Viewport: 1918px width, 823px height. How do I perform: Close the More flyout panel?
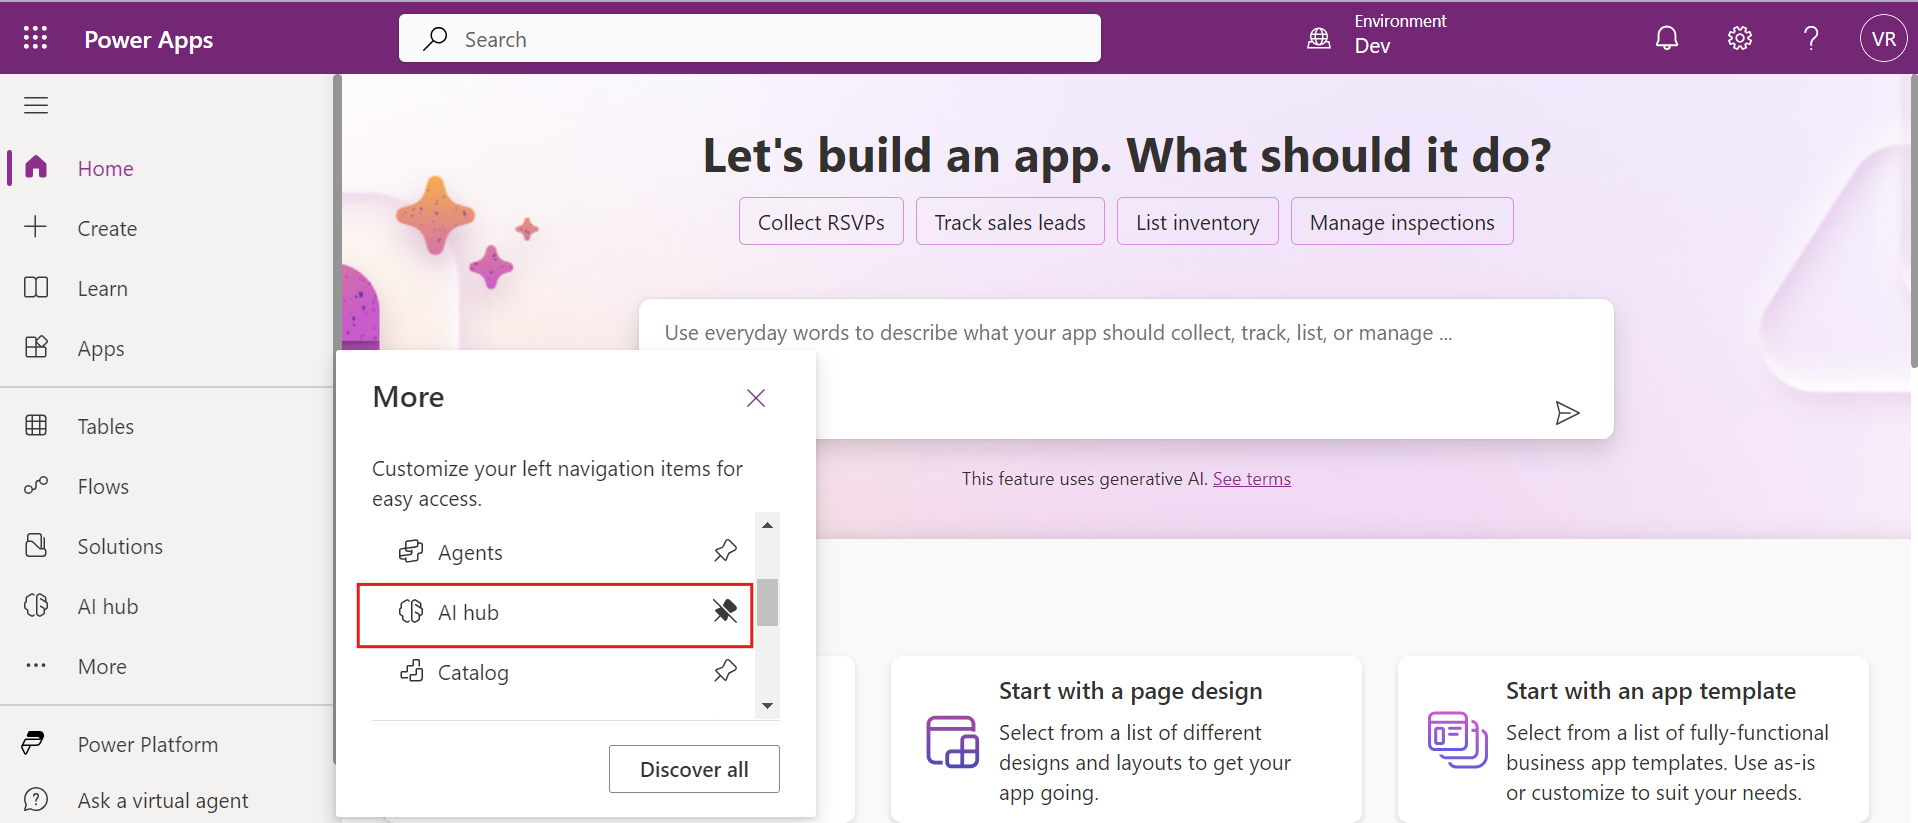coord(756,398)
